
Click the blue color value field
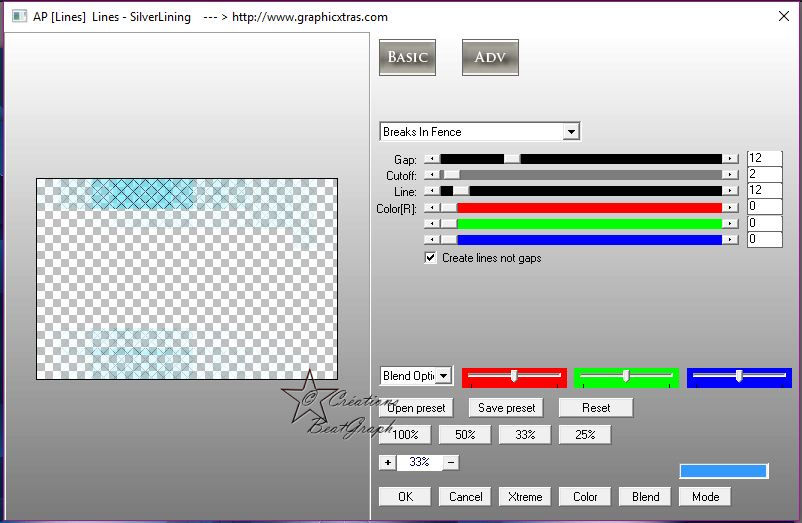pos(764,239)
